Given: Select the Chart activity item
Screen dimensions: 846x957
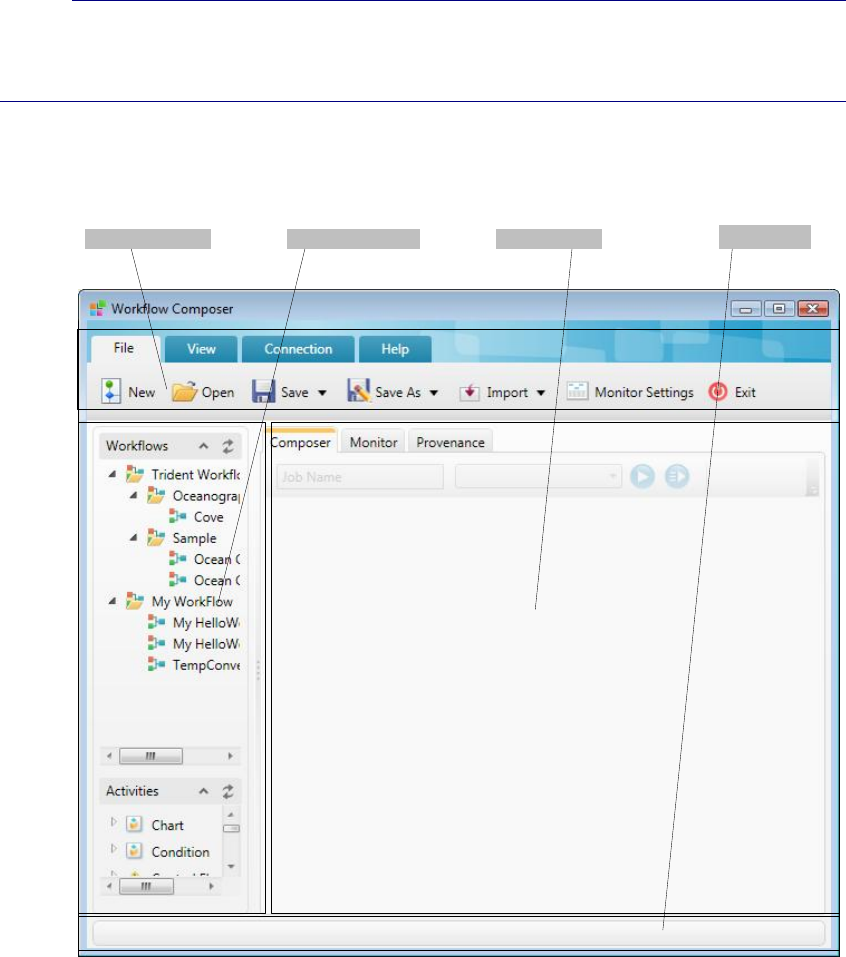Looking at the screenshot, I should point(167,825).
